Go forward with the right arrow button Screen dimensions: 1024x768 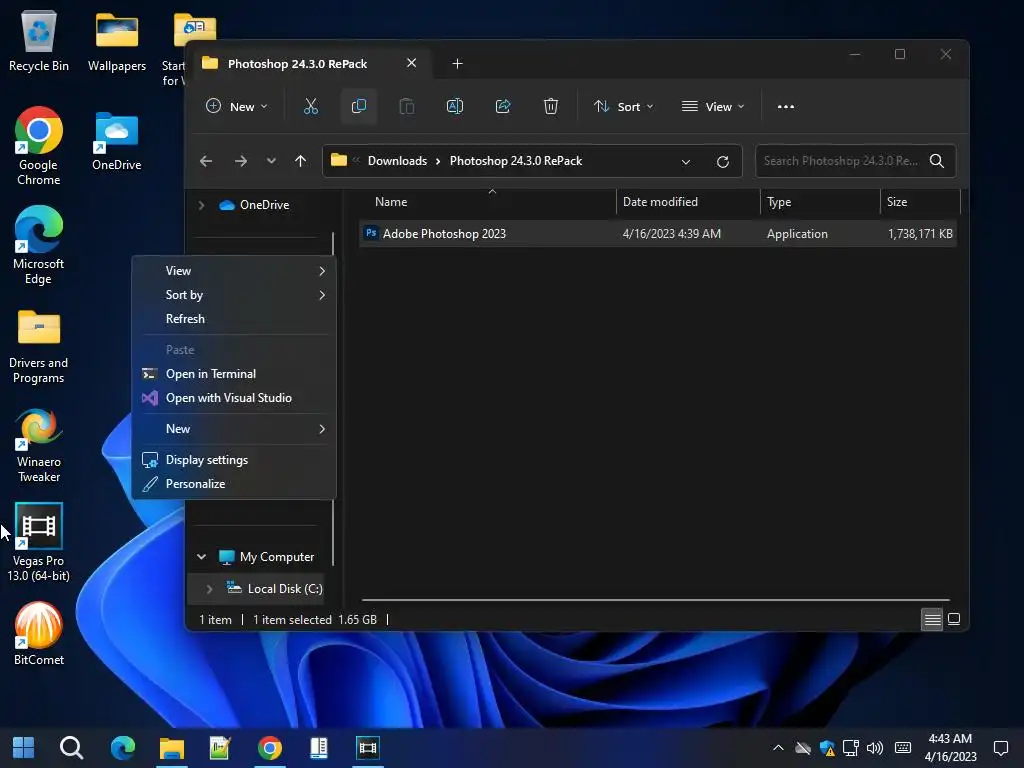tap(241, 161)
